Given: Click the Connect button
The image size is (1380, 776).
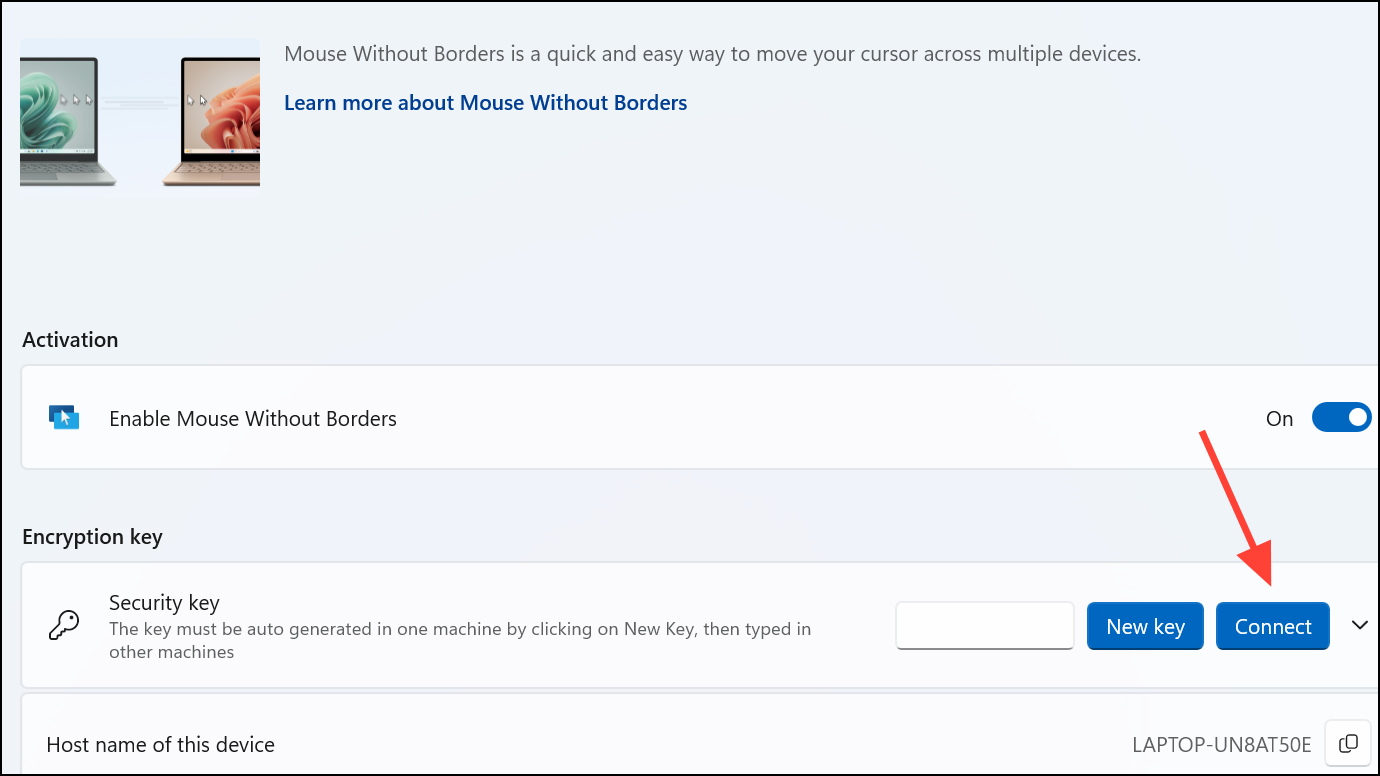Looking at the screenshot, I should pyautogui.click(x=1273, y=626).
